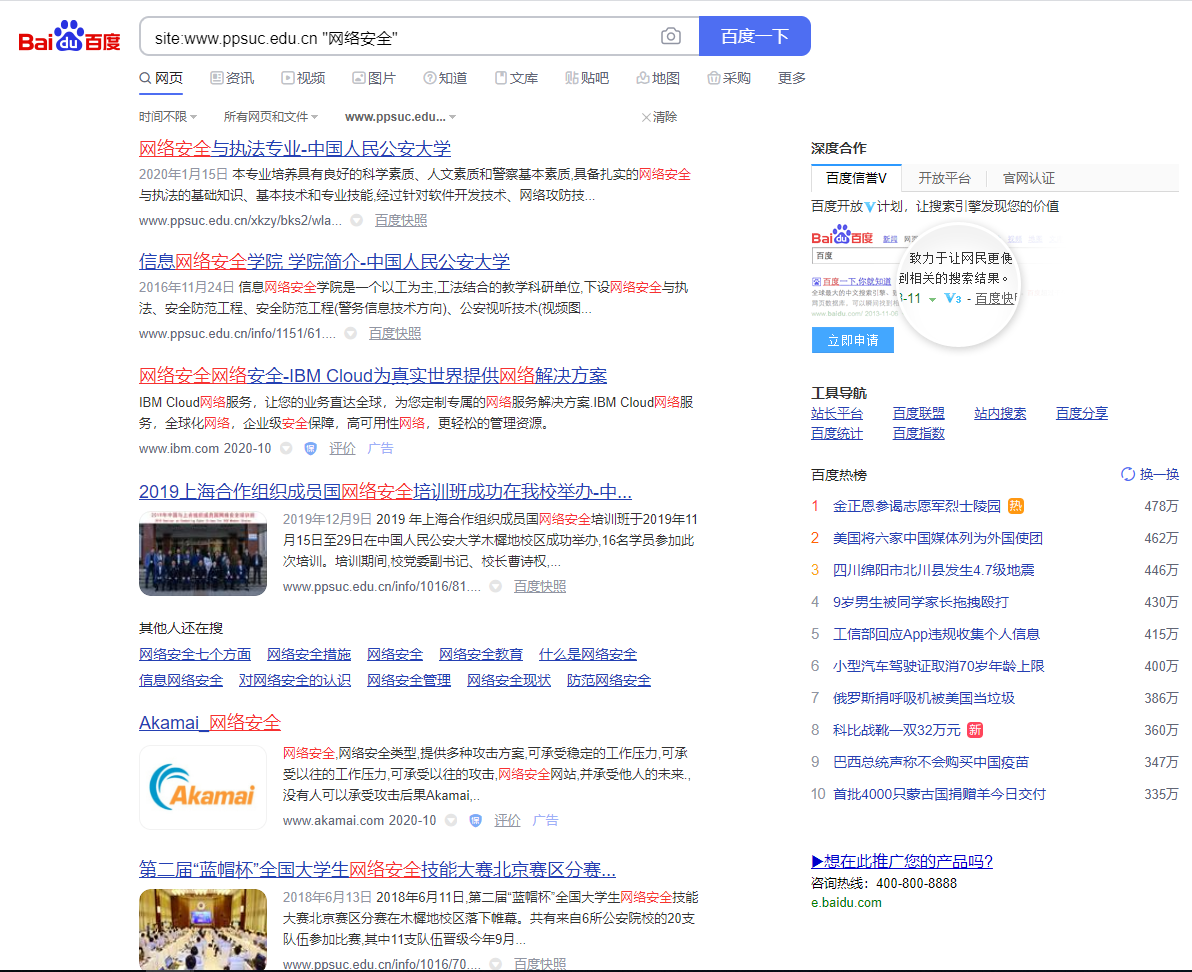
Task: Expand arrow next to www.ppsuc.edu.cn/xkzy/bks2 URL
Action: pos(356,220)
